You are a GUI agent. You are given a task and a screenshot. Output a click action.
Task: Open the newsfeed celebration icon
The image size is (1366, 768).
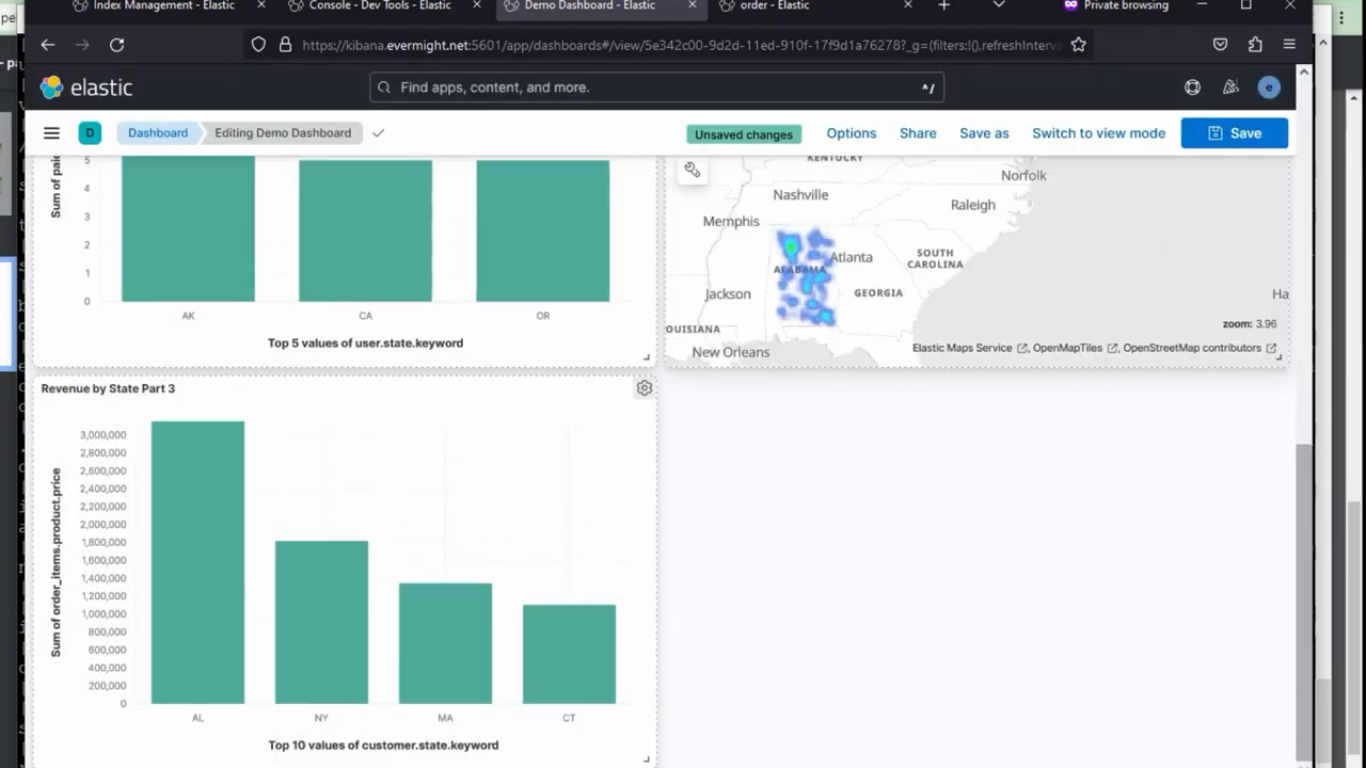[x=1231, y=87]
